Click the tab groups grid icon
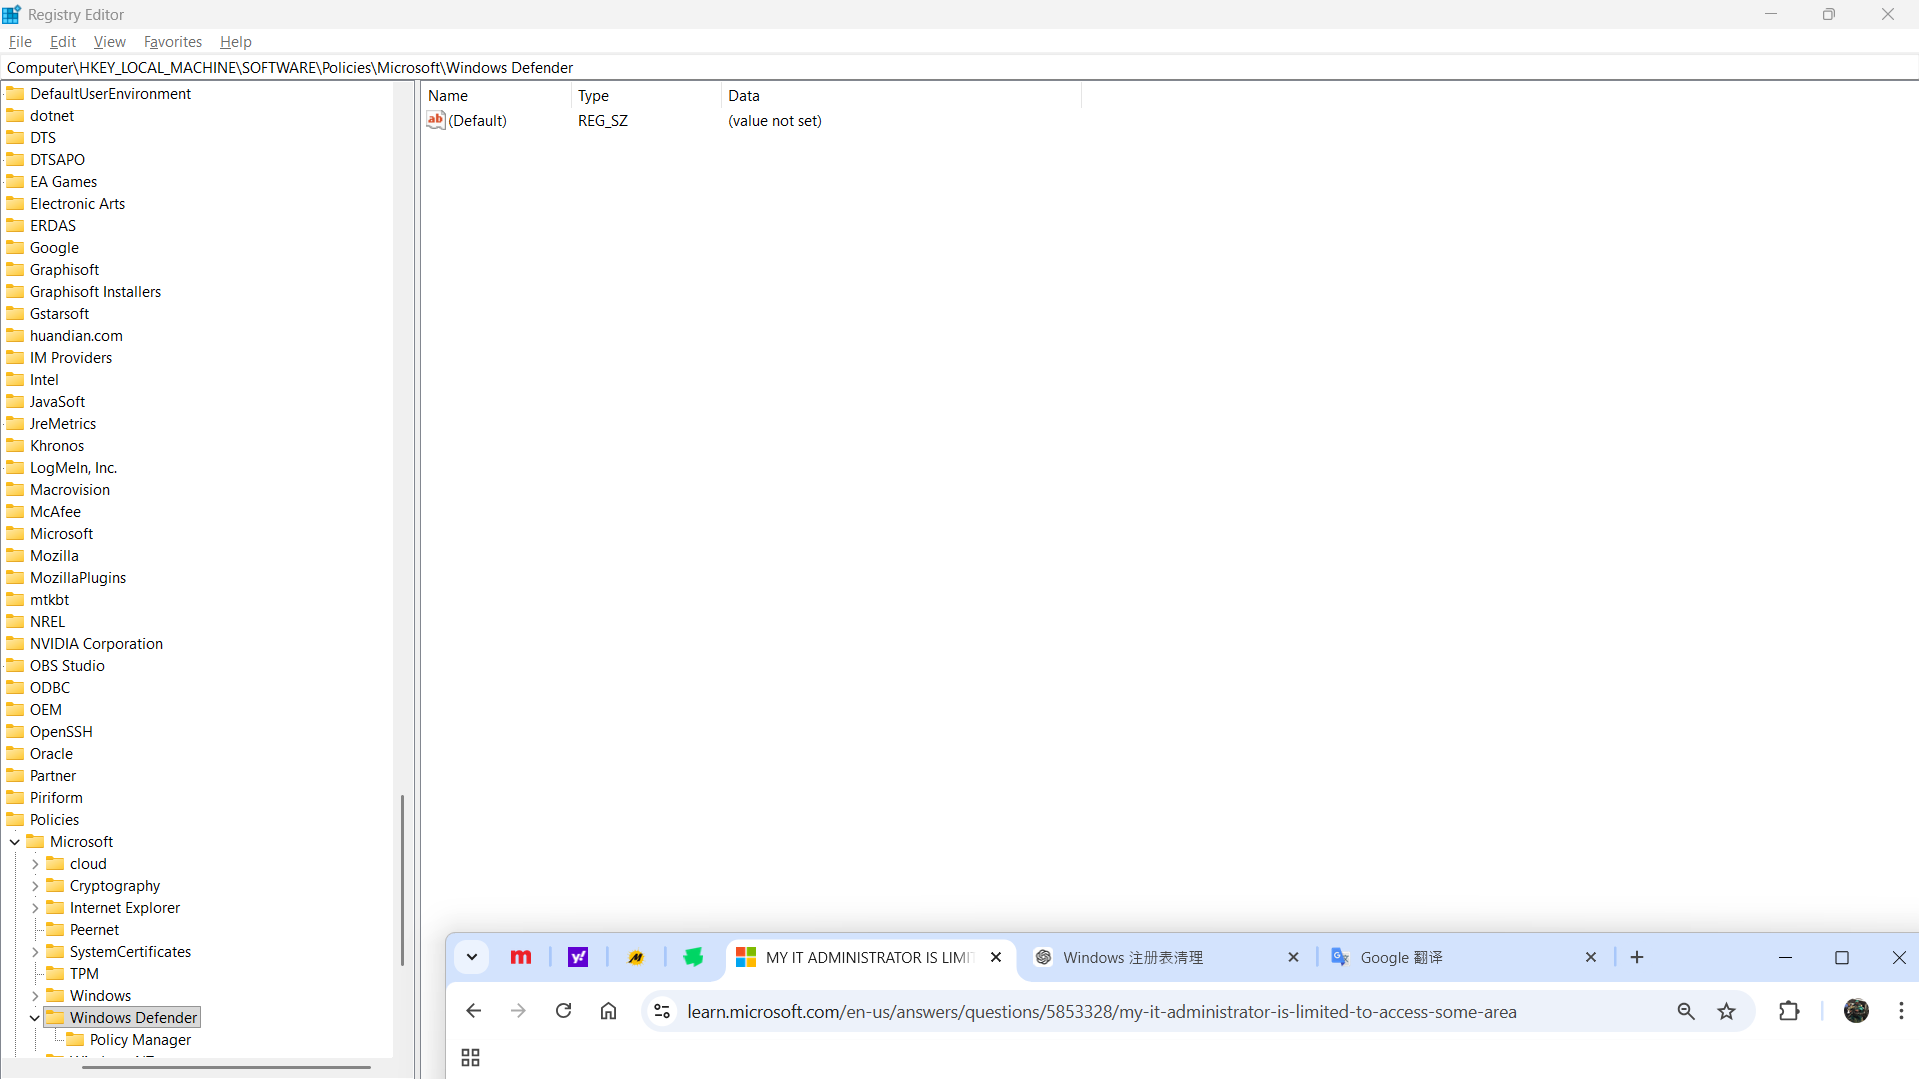 pos(470,1057)
